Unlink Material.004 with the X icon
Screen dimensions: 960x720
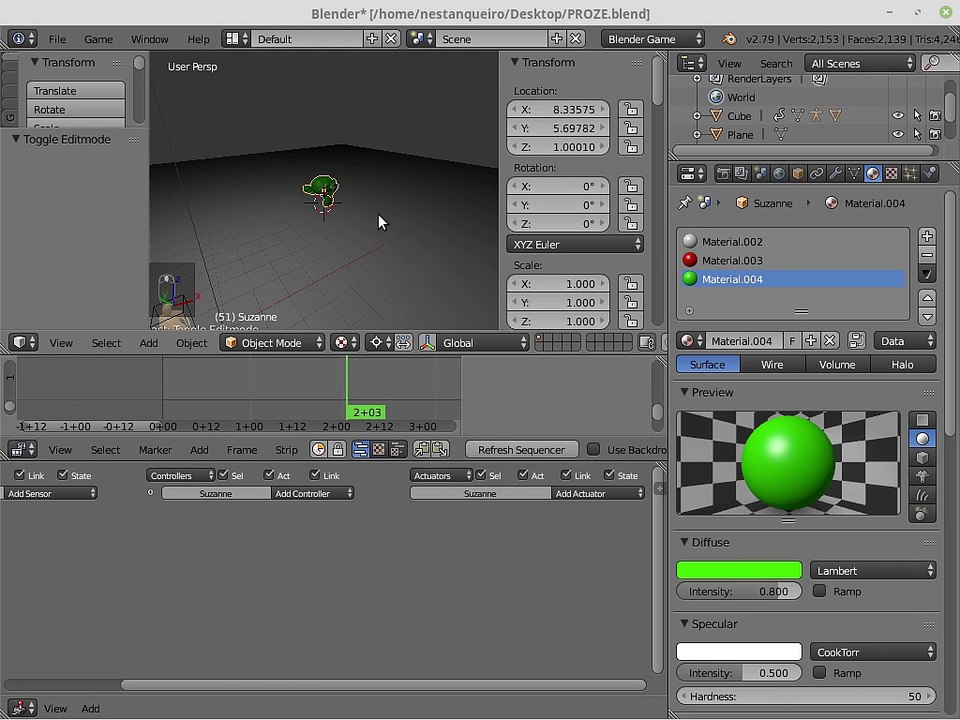point(830,341)
